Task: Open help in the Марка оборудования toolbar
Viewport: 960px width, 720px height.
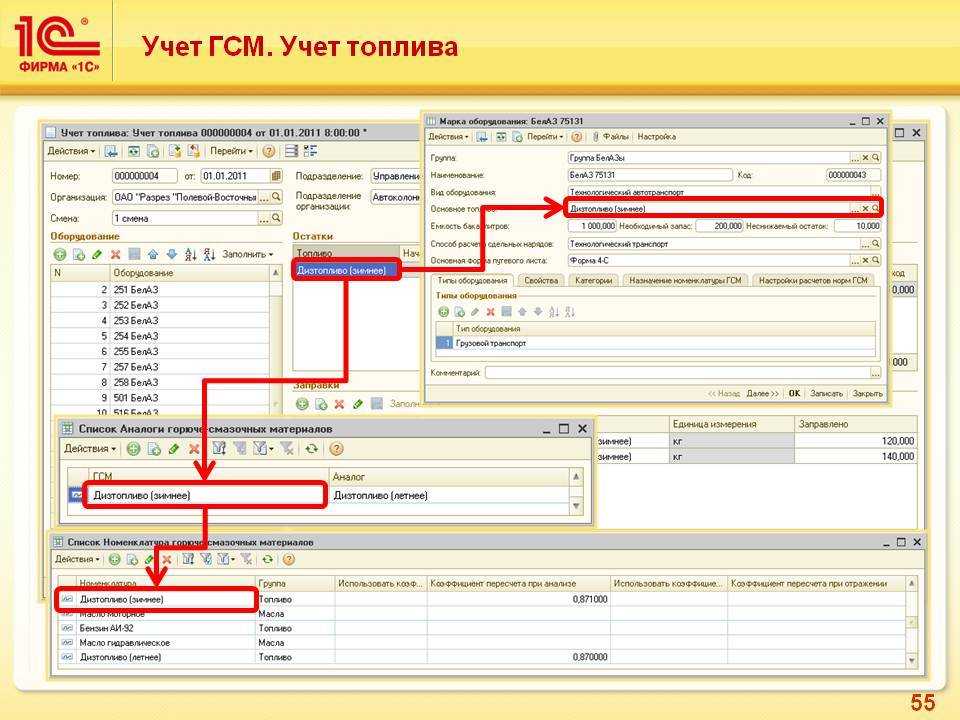Action: pos(576,137)
